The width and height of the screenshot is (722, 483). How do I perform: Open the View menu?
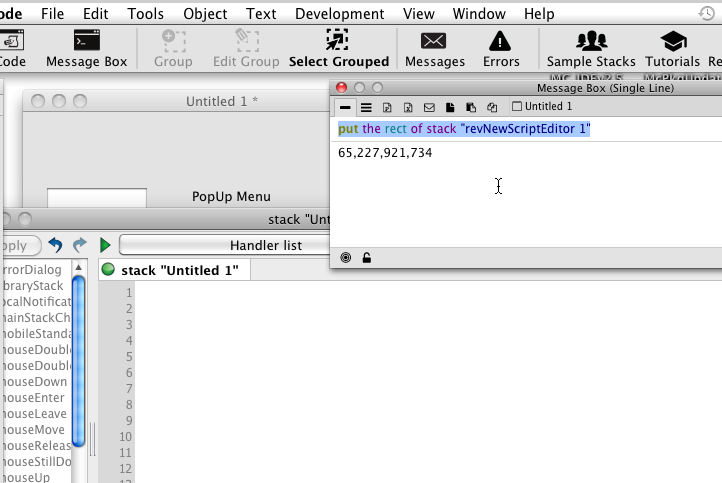coord(419,14)
